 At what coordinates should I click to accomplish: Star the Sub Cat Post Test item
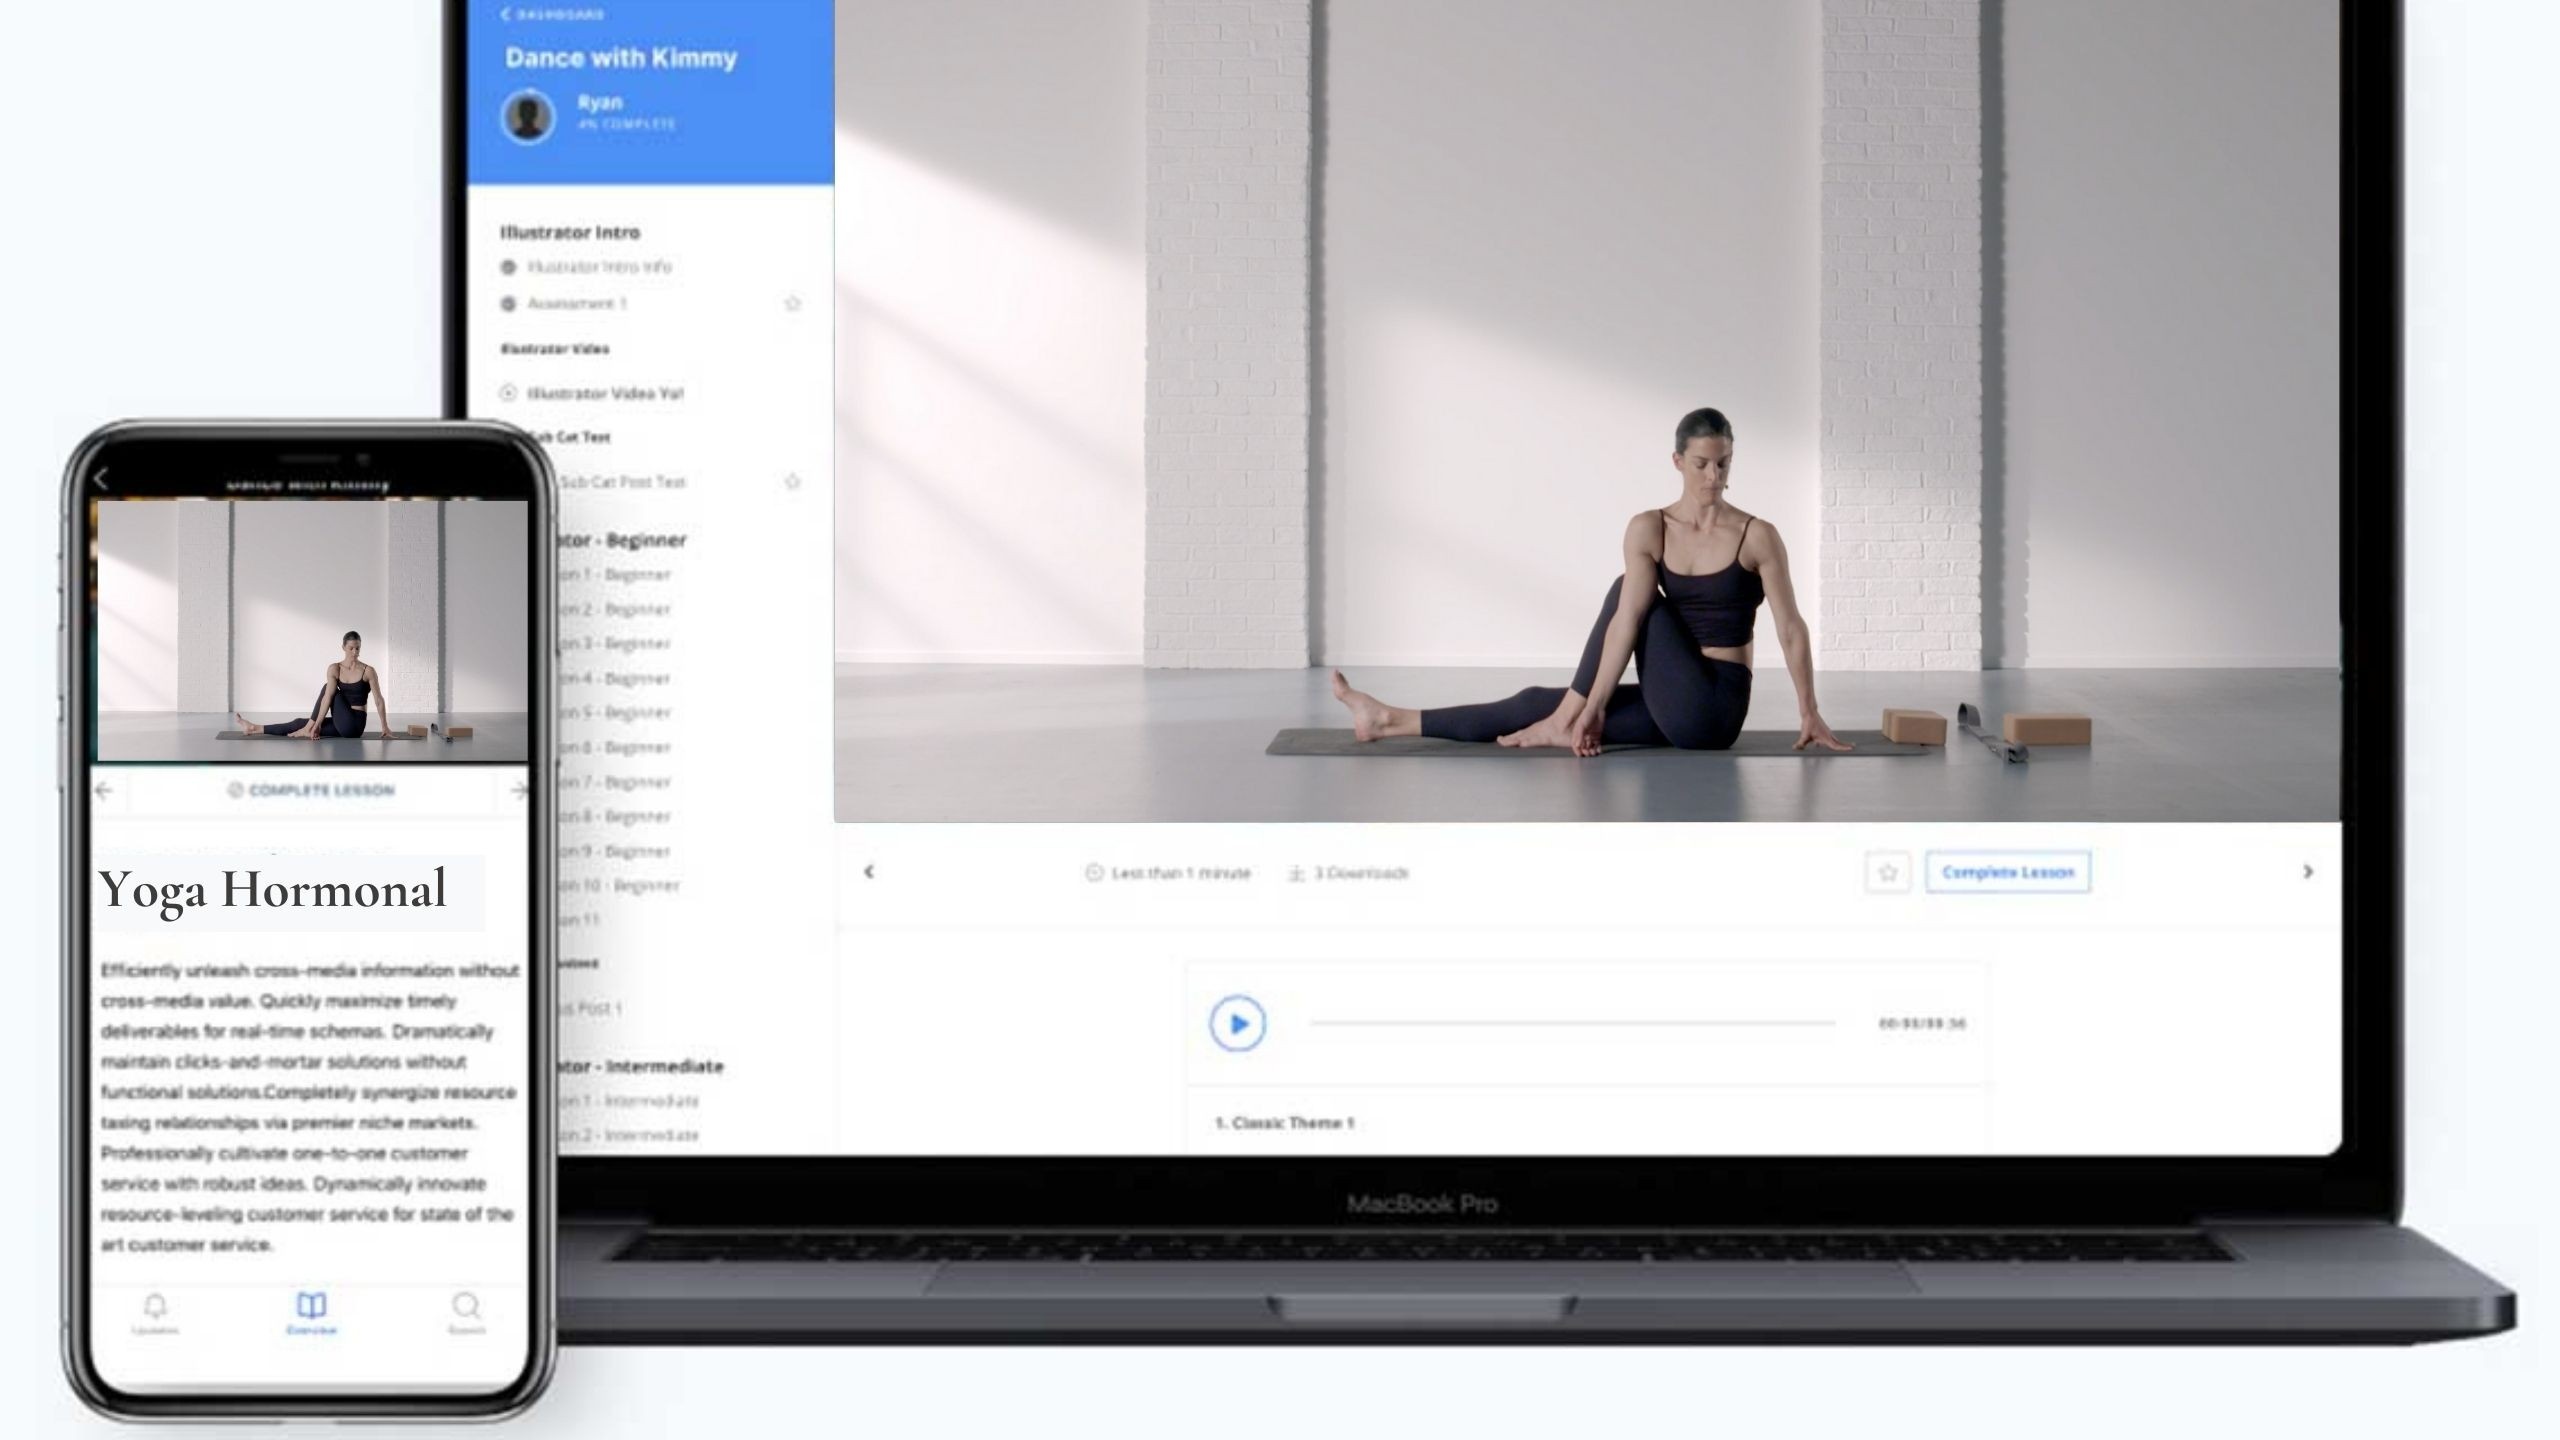792,482
